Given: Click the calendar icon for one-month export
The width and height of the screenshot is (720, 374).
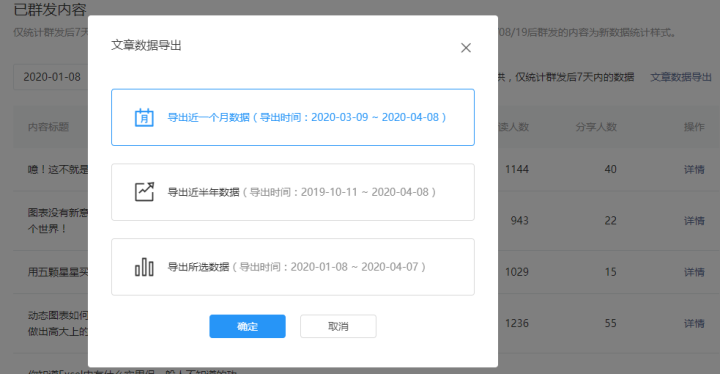Looking at the screenshot, I should pyautogui.click(x=144, y=117).
